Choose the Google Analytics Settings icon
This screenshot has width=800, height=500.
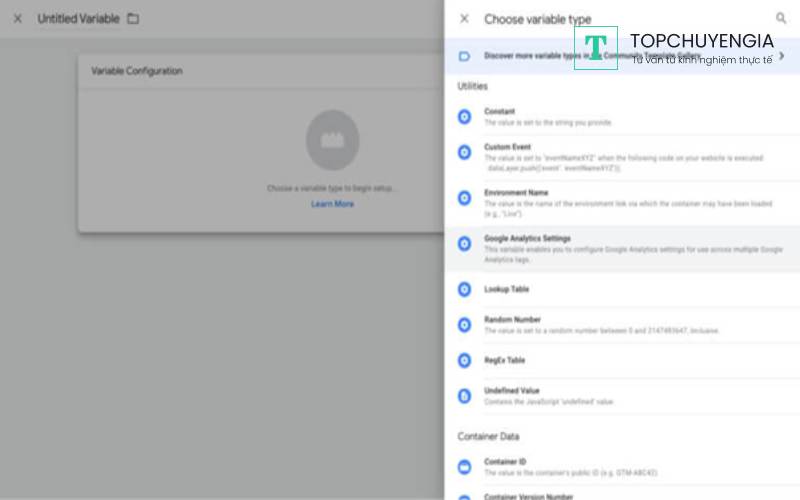point(464,243)
